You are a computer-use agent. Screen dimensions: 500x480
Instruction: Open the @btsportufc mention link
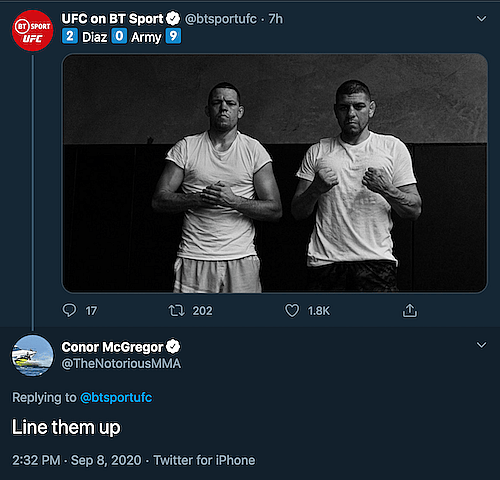pyautogui.click(x=116, y=398)
